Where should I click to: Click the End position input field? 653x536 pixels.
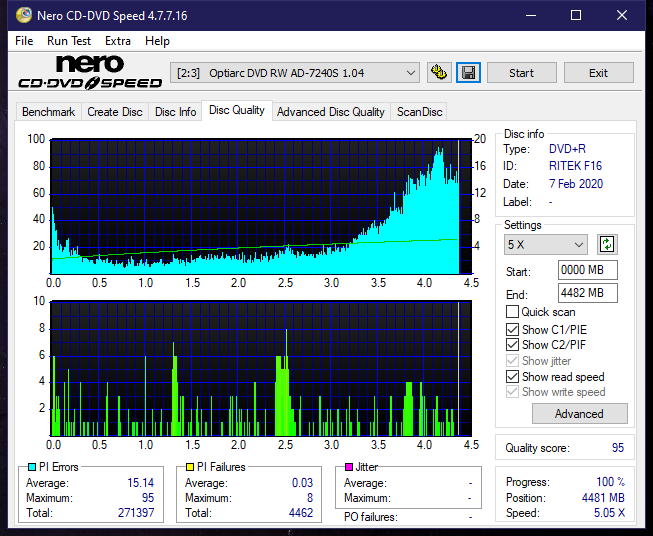(x=588, y=293)
